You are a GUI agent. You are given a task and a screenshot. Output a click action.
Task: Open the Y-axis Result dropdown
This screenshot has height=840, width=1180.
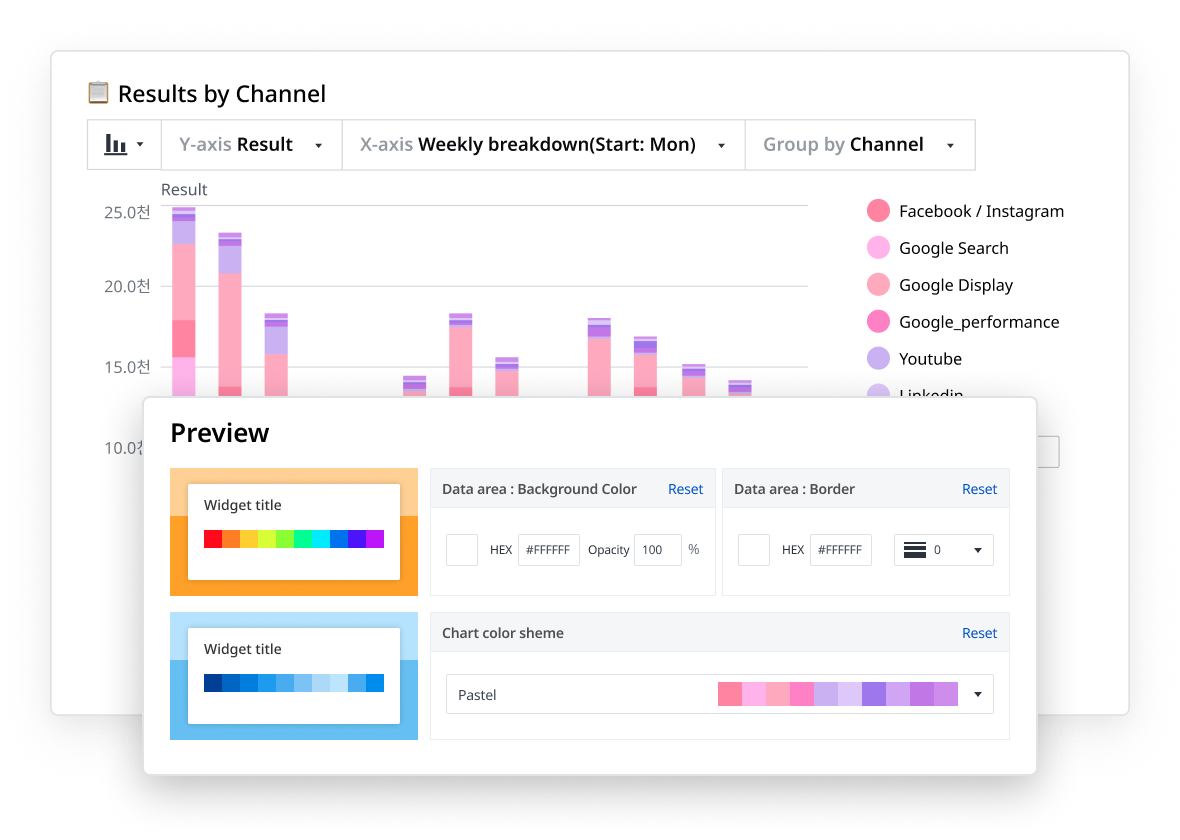(319, 144)
